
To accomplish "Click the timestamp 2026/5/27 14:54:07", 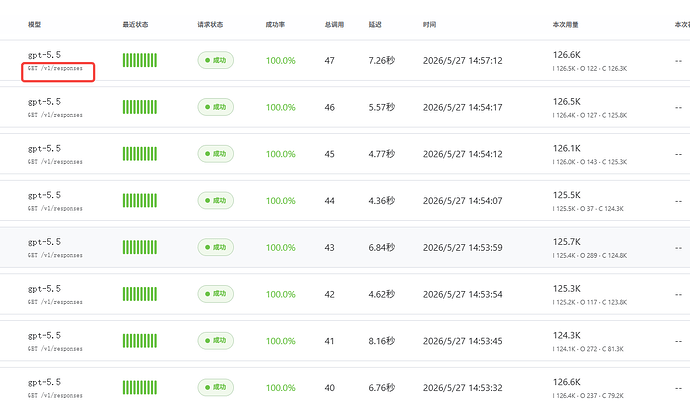I will 462,201.
